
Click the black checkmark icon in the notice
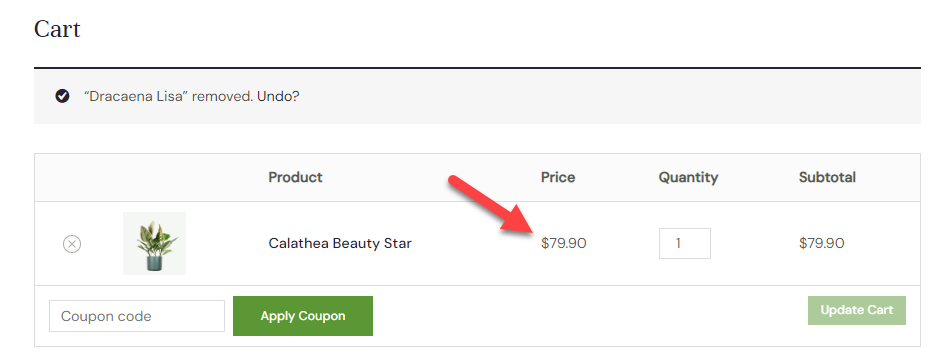[x=62, y=96]
